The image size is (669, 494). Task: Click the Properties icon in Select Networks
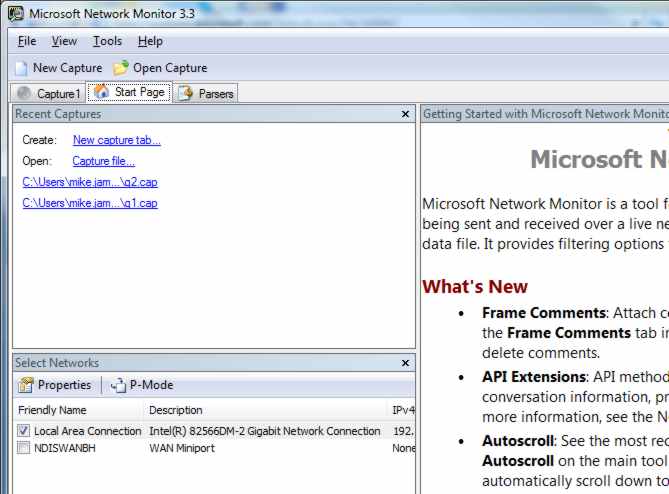26,385
